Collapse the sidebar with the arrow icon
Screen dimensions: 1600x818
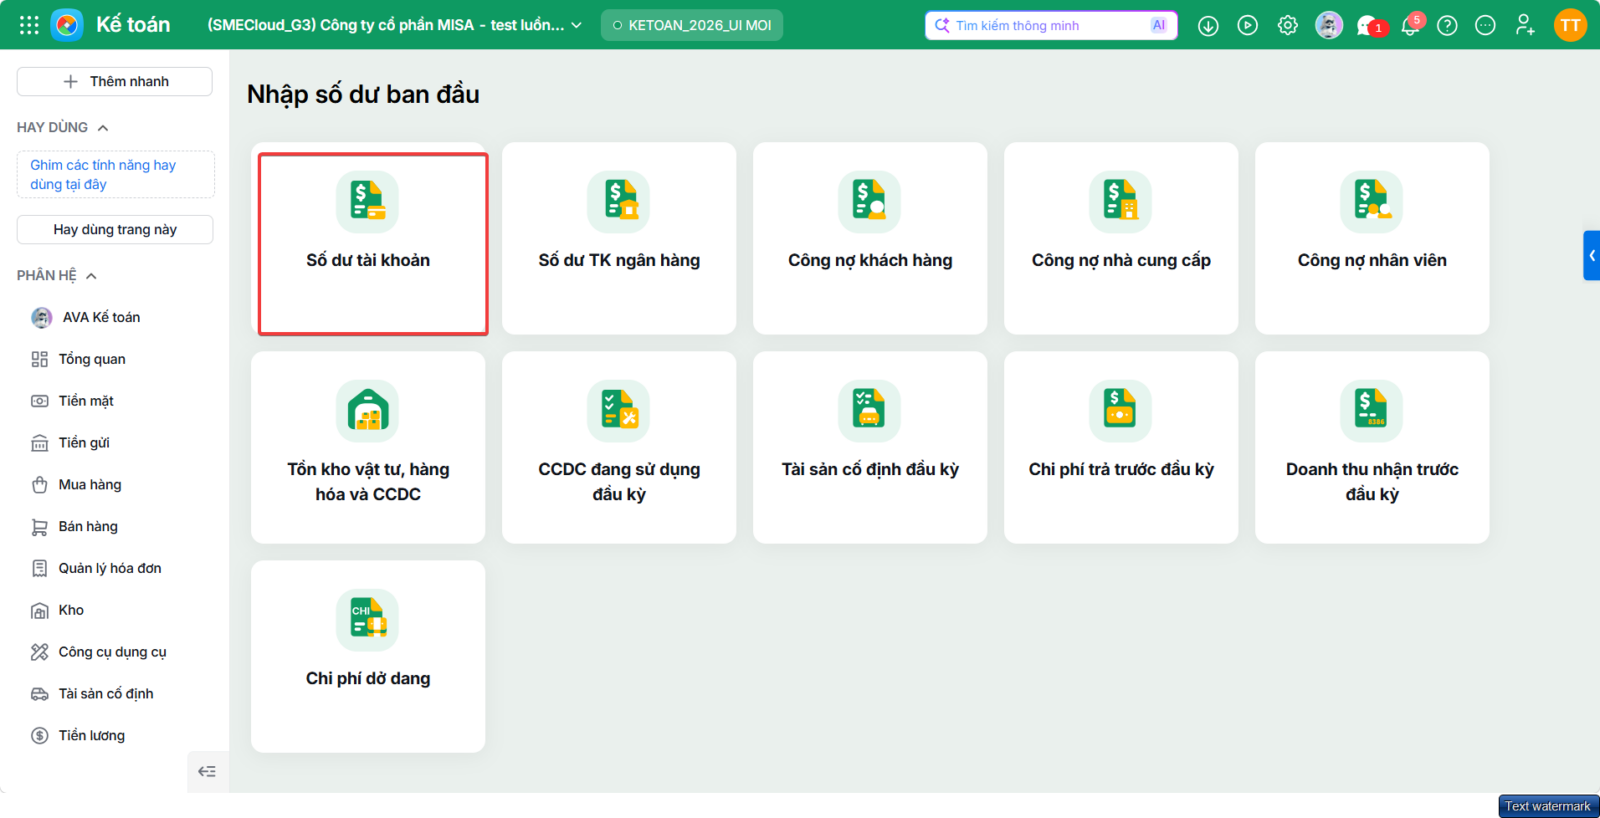[x=207, y=771]
